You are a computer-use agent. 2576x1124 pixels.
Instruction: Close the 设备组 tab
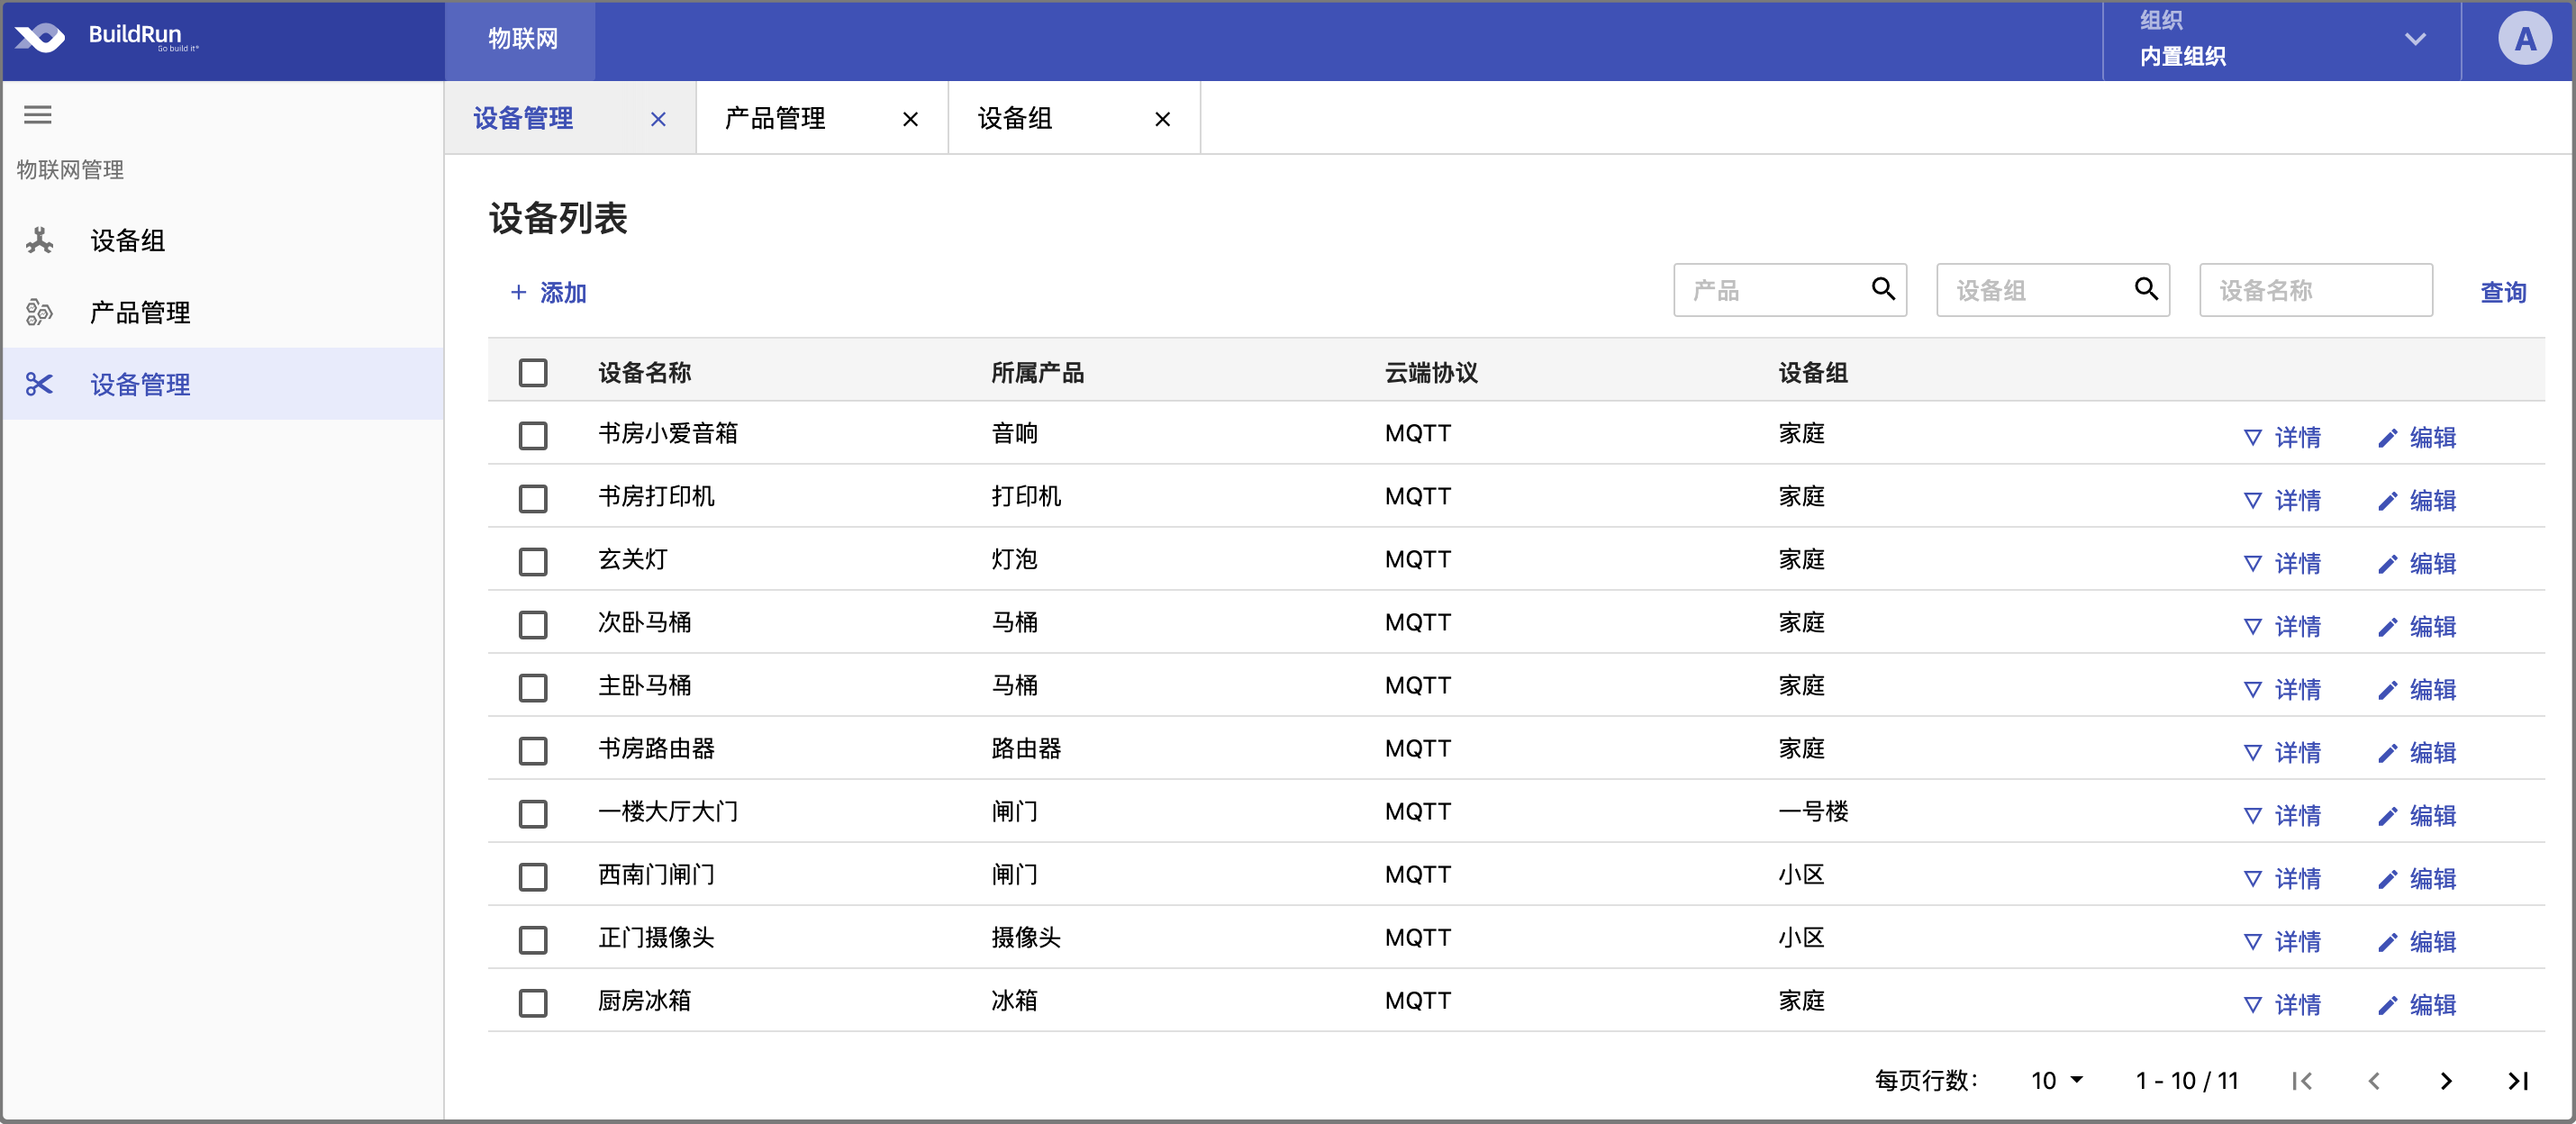pos(1162,119)
